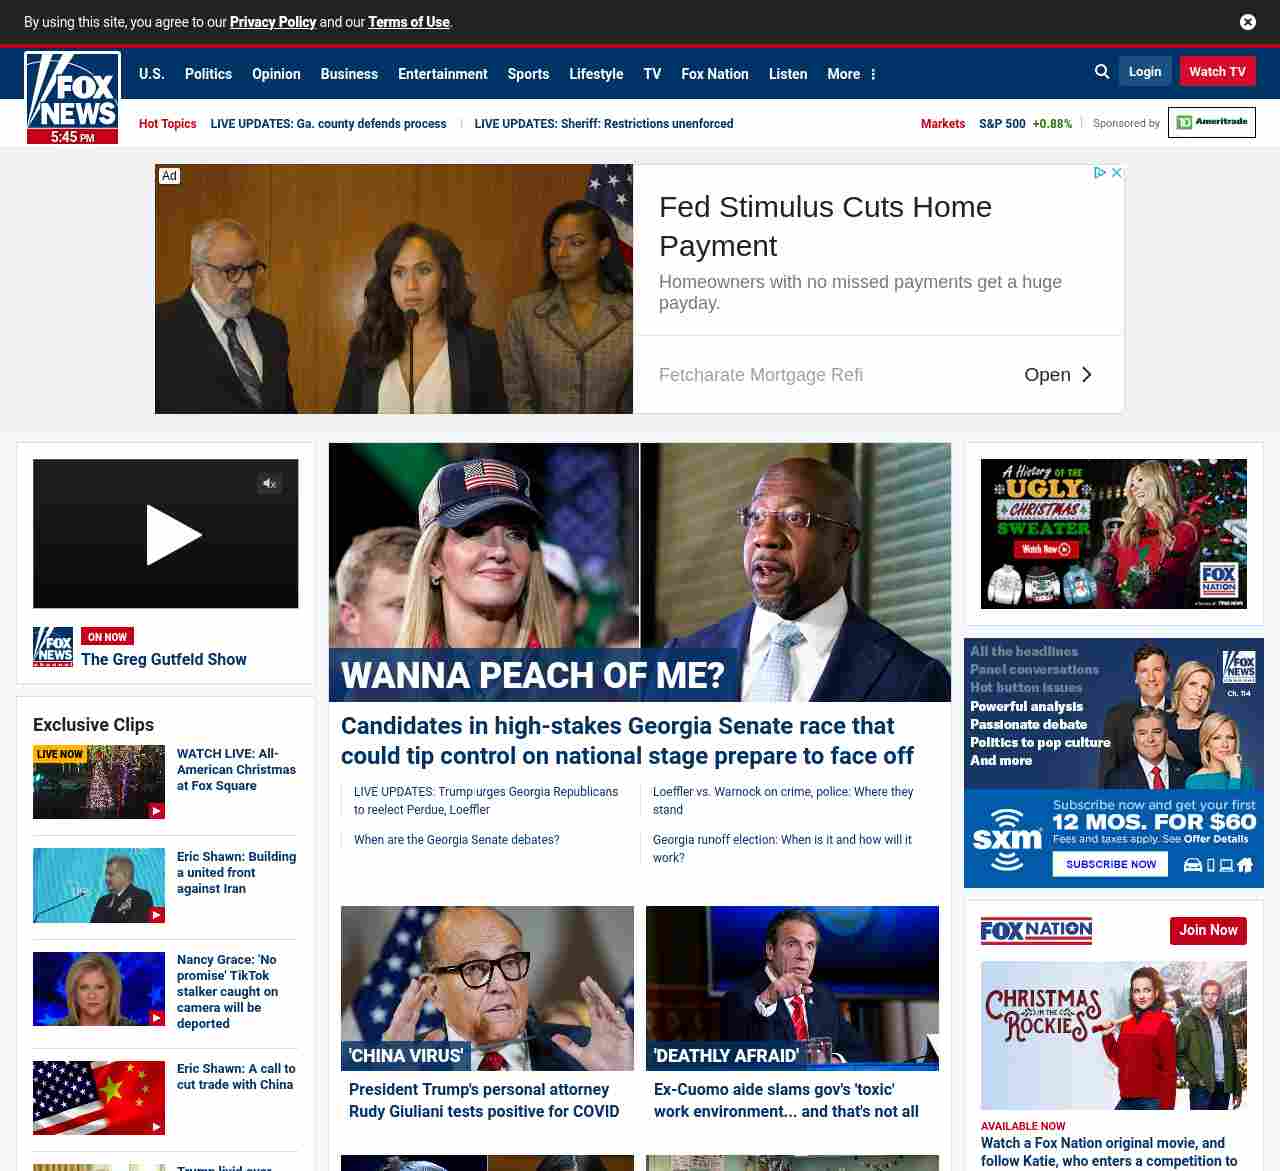The width and height of the screenshot is (1280, 1171).
Task: Close the Fed Stimulus advertisement
Action: coord(1117,173)
